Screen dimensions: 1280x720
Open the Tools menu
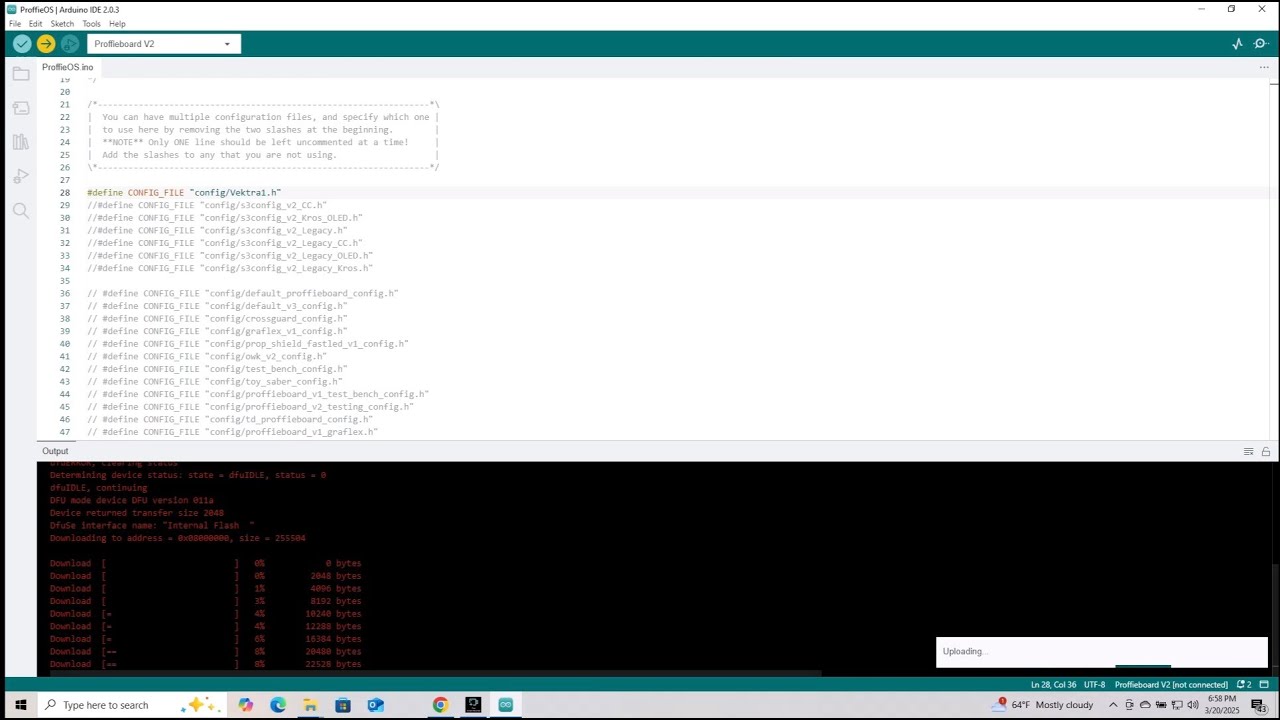pyautogui.click(x=91, y=24)
